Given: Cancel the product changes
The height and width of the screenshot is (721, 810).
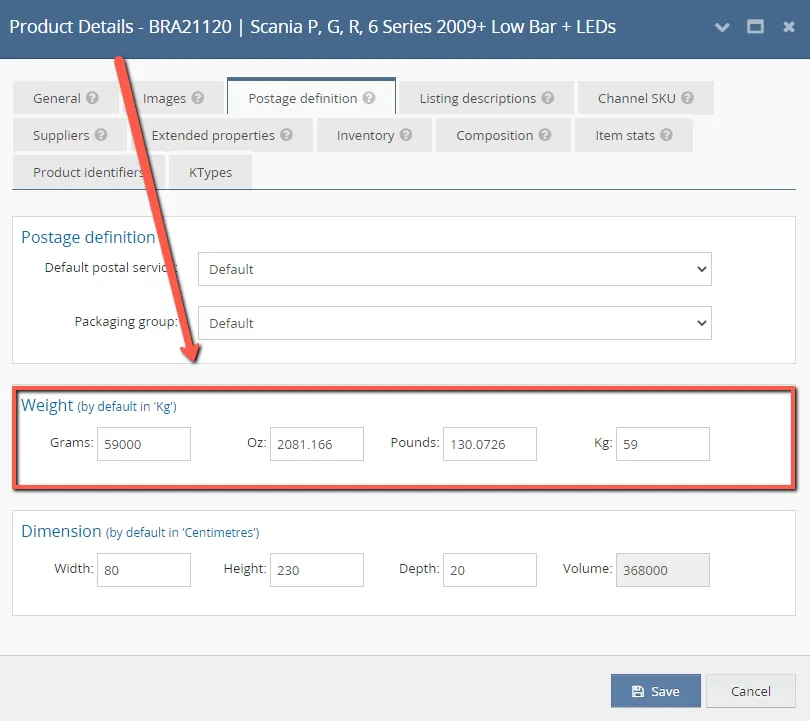Looking at the screenshot, I should (751, 691).
